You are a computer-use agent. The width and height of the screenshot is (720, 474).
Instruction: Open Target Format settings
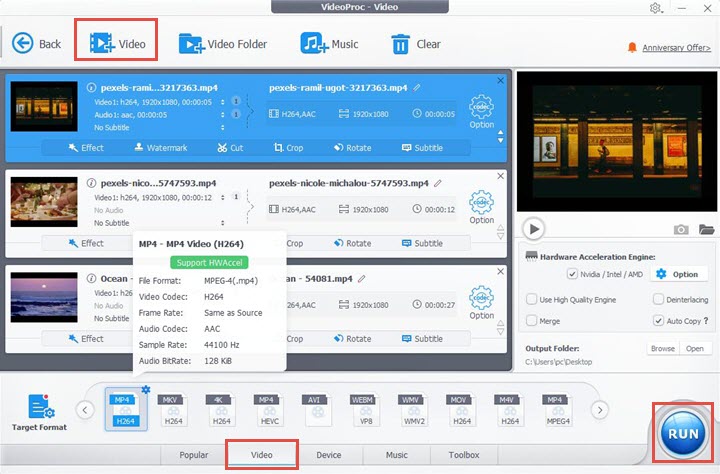pos(39,413)
